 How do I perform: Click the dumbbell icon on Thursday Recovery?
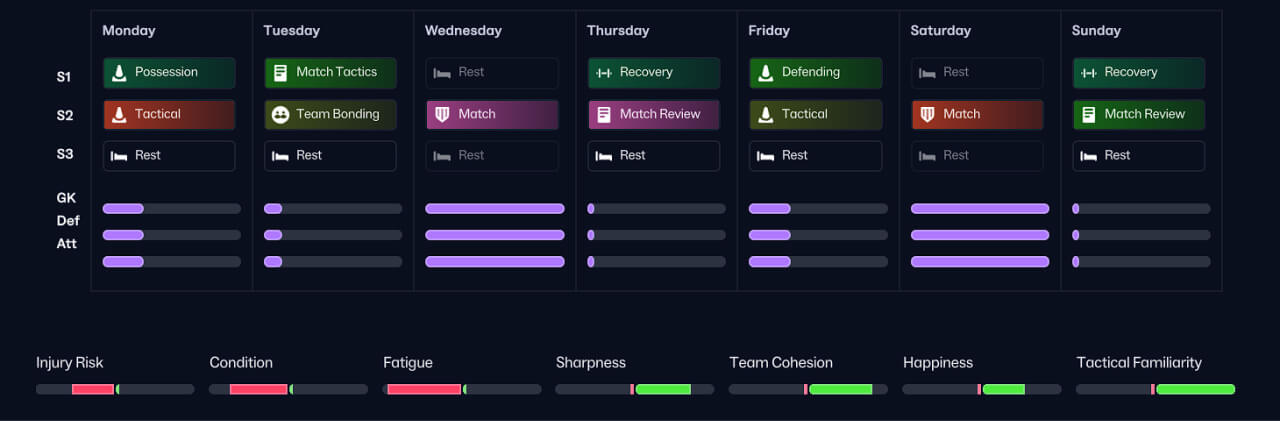(x=603, y=72)
